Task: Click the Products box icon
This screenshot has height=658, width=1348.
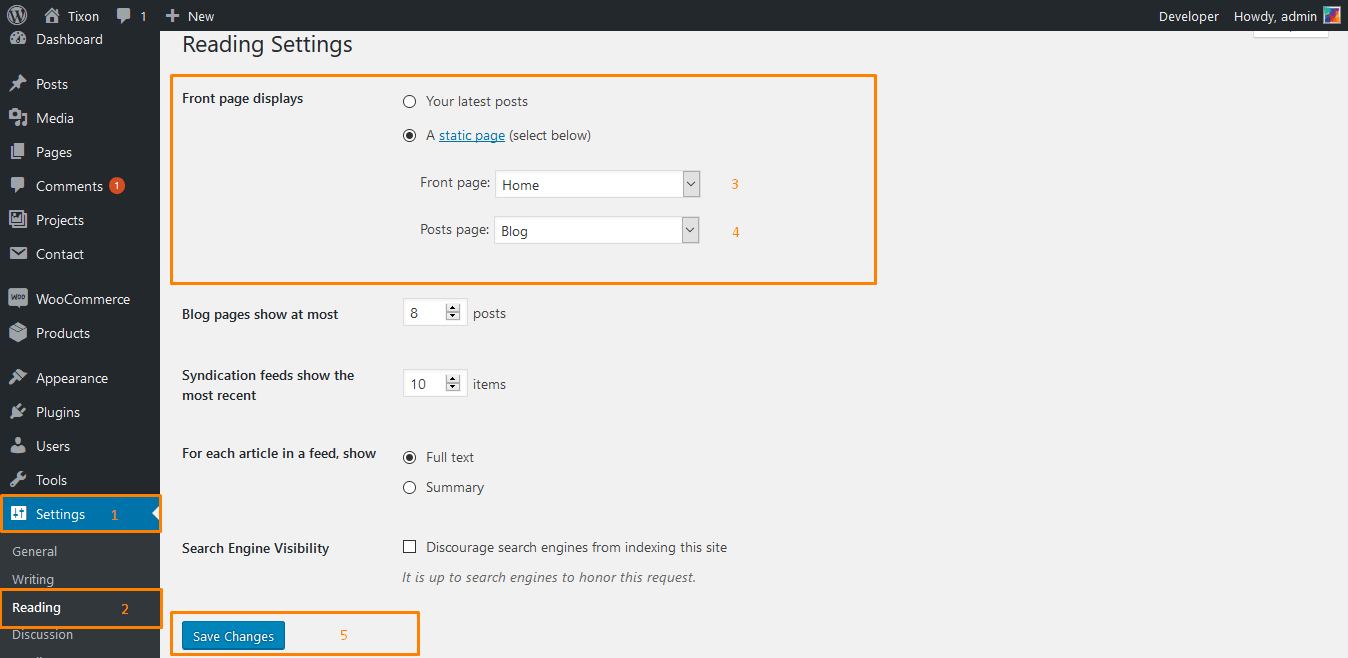Action: point(17,333)
